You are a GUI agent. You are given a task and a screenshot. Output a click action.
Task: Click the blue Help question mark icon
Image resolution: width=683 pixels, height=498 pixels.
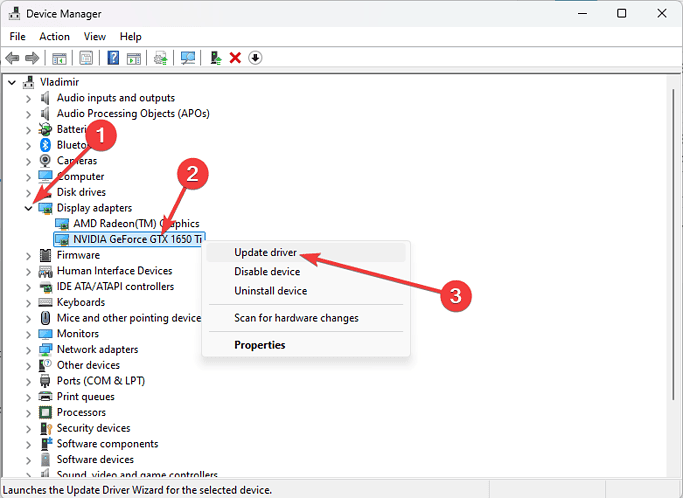pyautogui.click(x=113, y=58)
